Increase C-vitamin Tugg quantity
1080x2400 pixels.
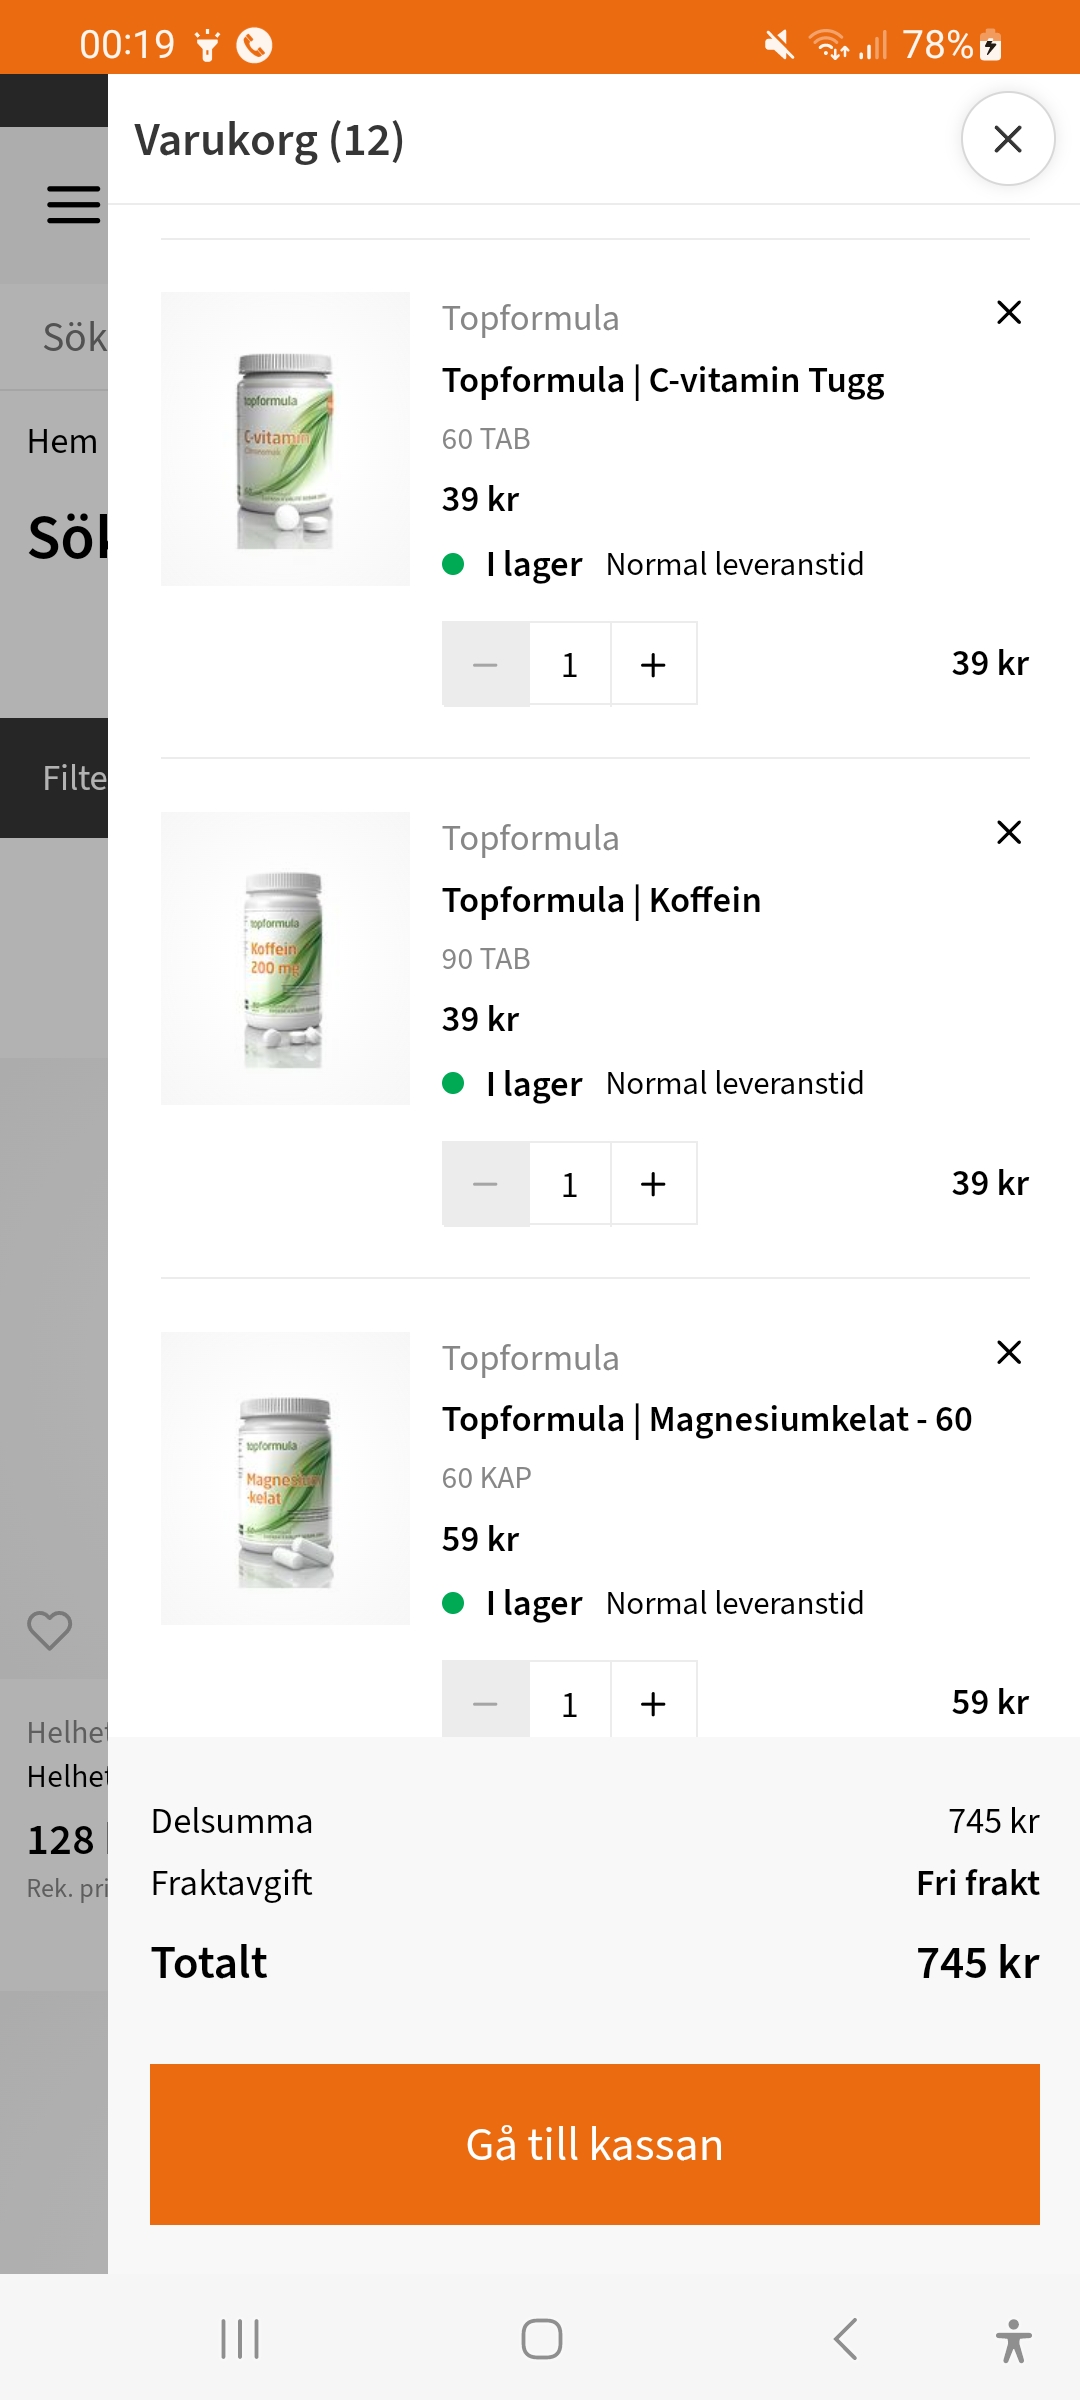pyautogui.click(x=653, y=664)
